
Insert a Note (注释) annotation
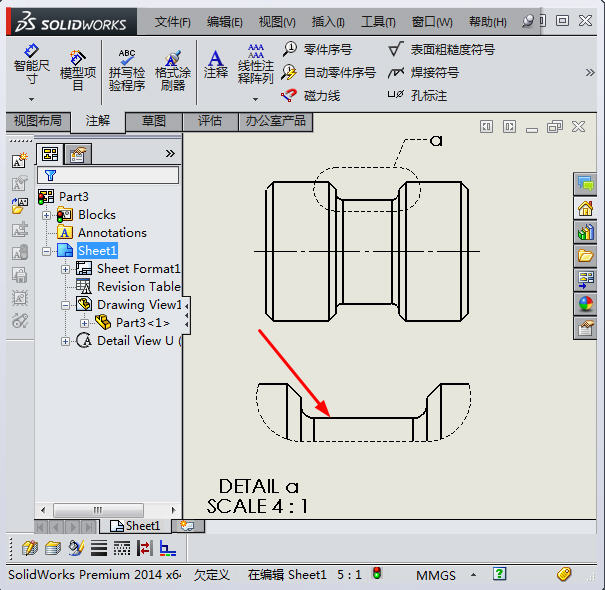tap(215, 63)
